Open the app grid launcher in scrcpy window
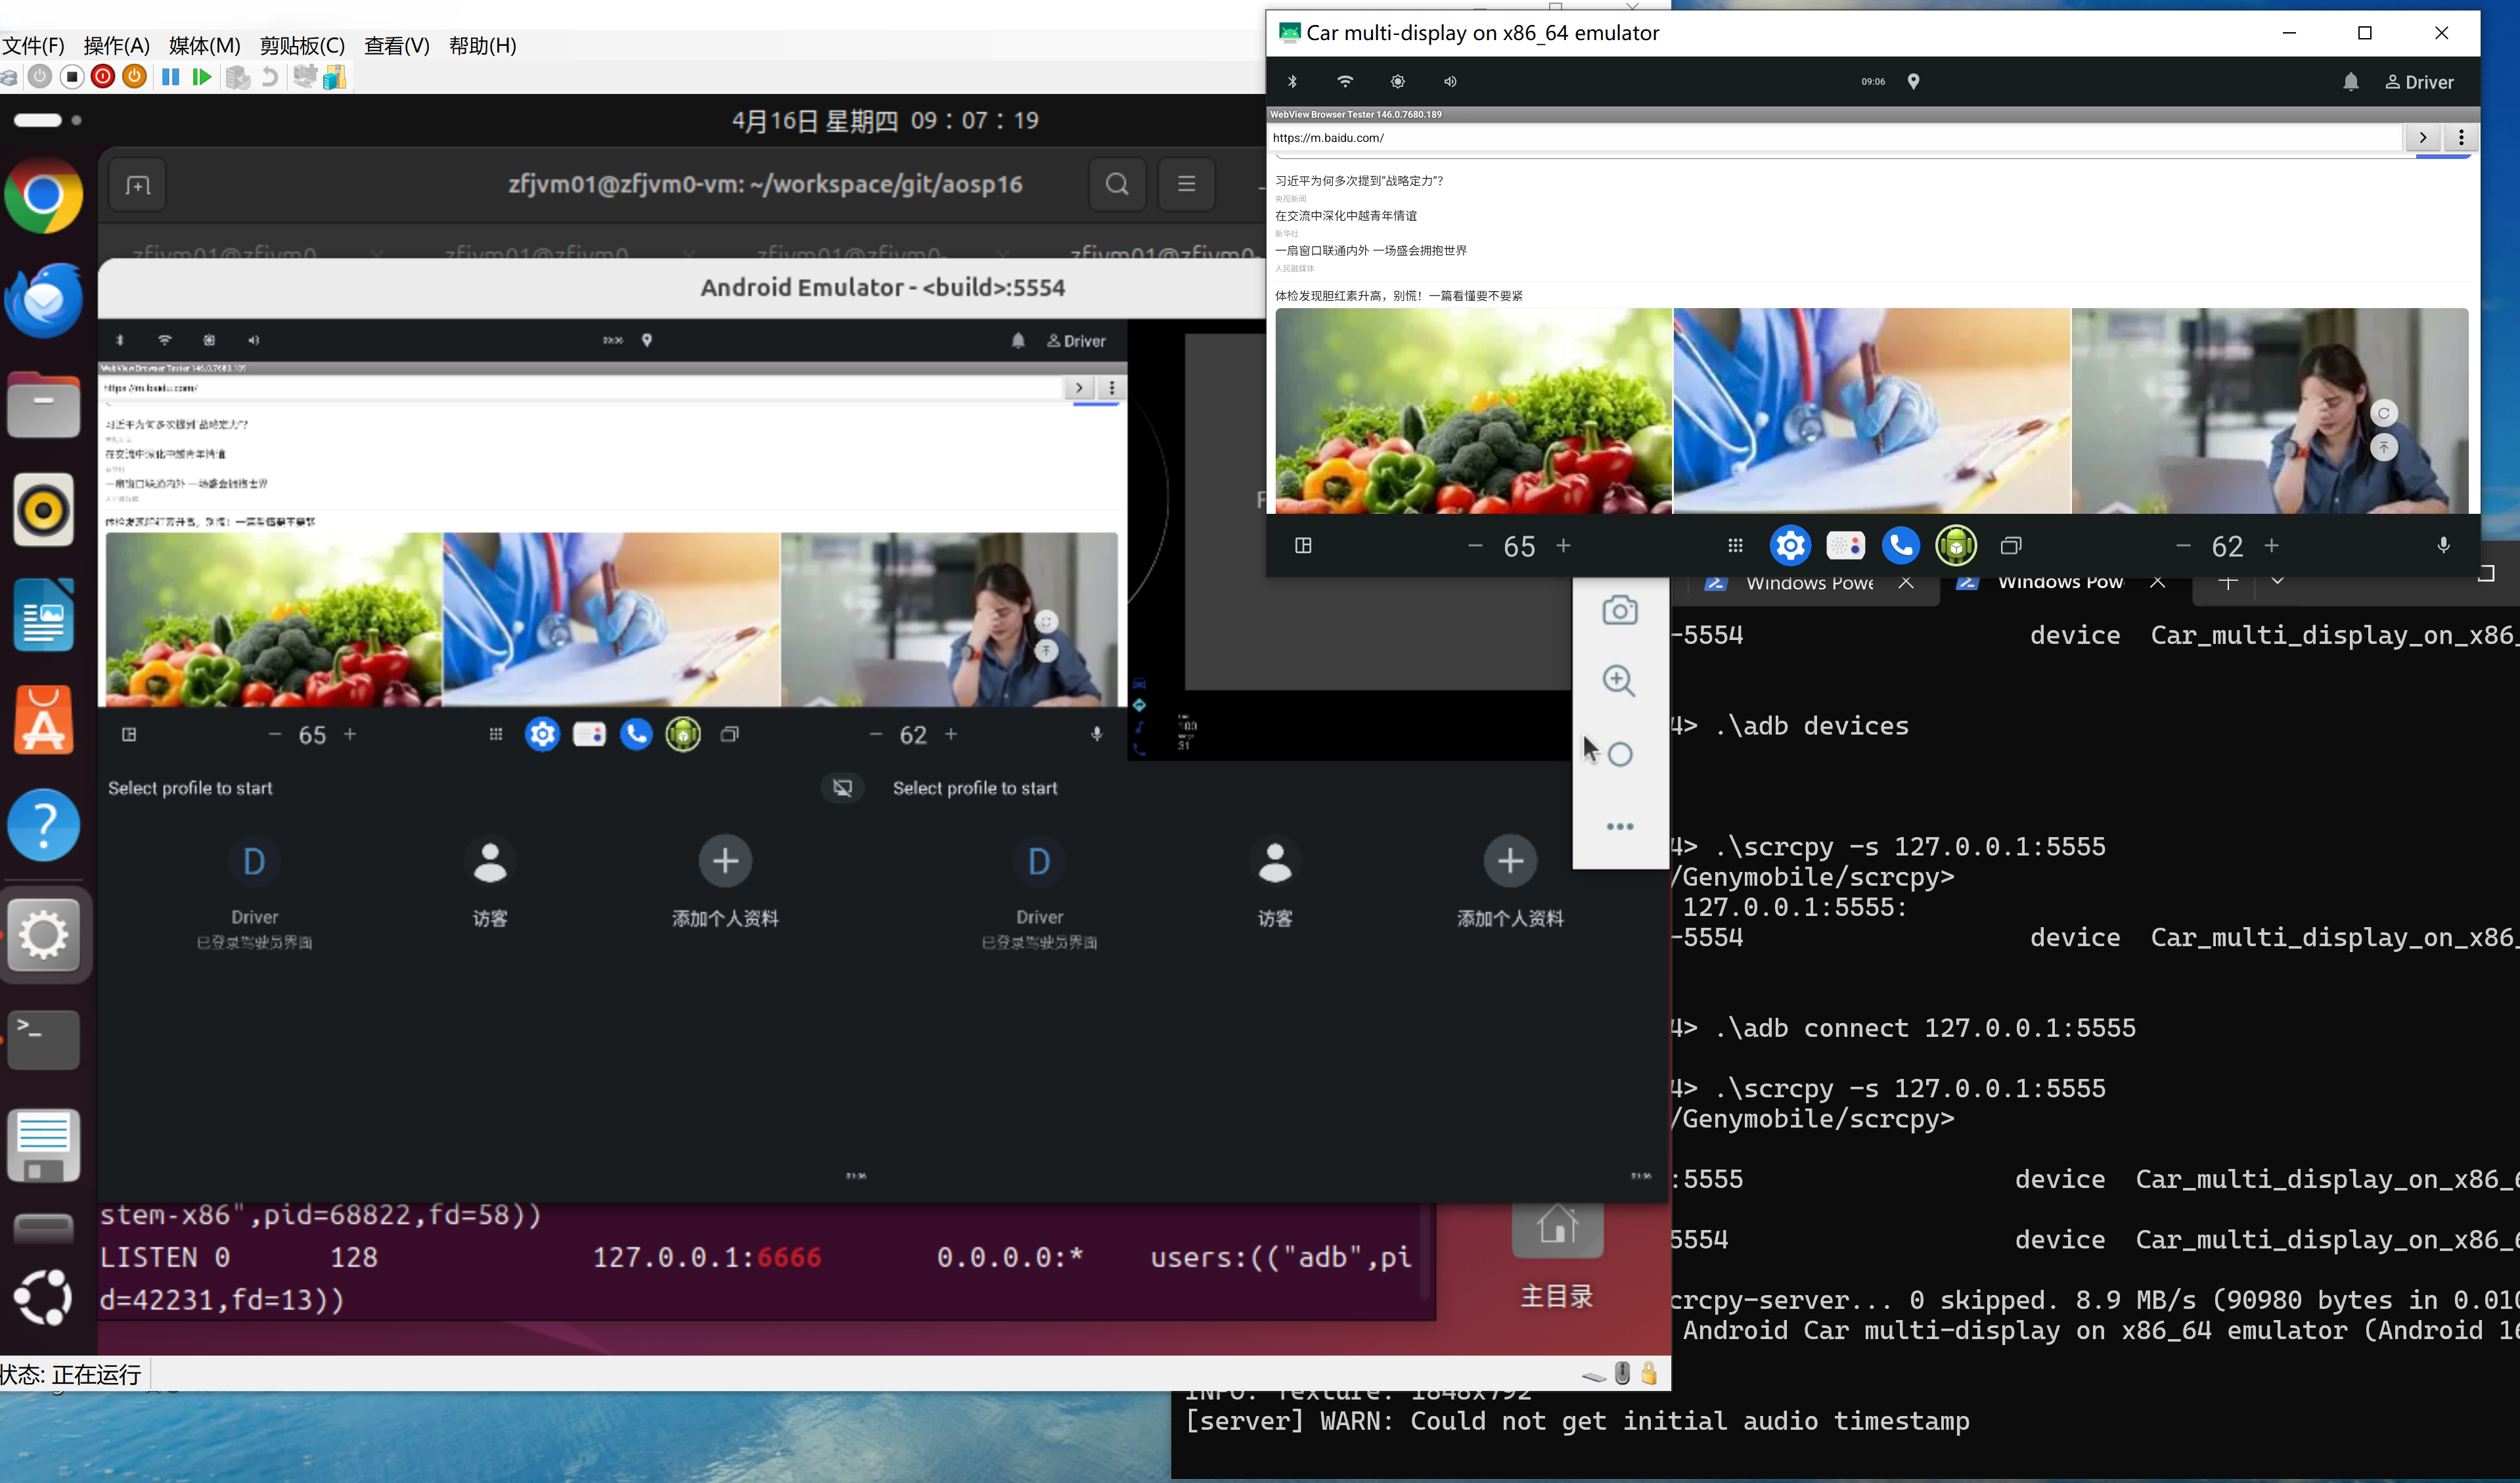The image size is (2520, 1483). [x=1735, y=546]
